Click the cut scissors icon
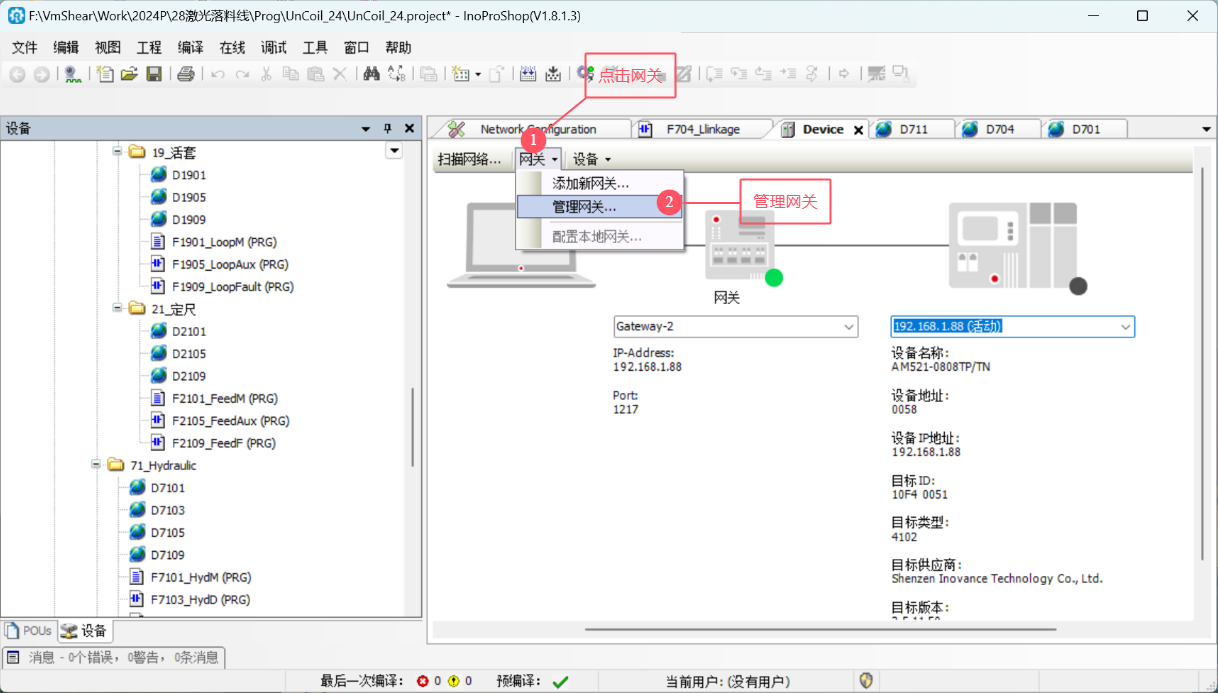This screenshot has height=693, width=1218. click(x=266, y=74)
